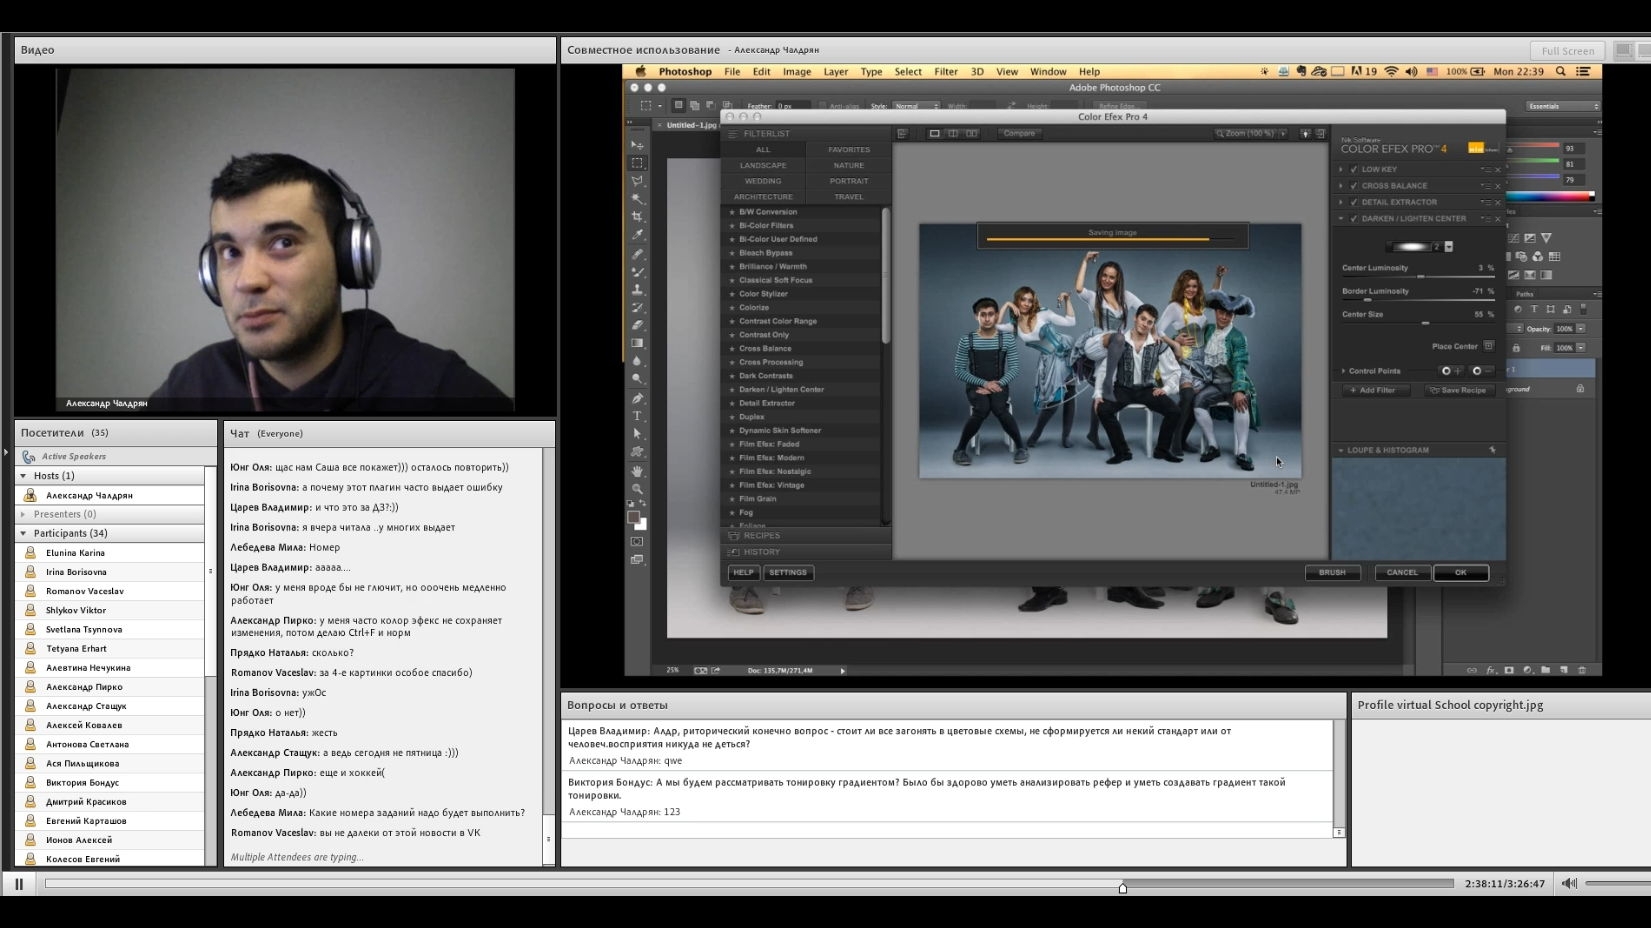1651x928 pixels.
Task: Toggle Quick Mask mode icon
Action: (637, 542)
